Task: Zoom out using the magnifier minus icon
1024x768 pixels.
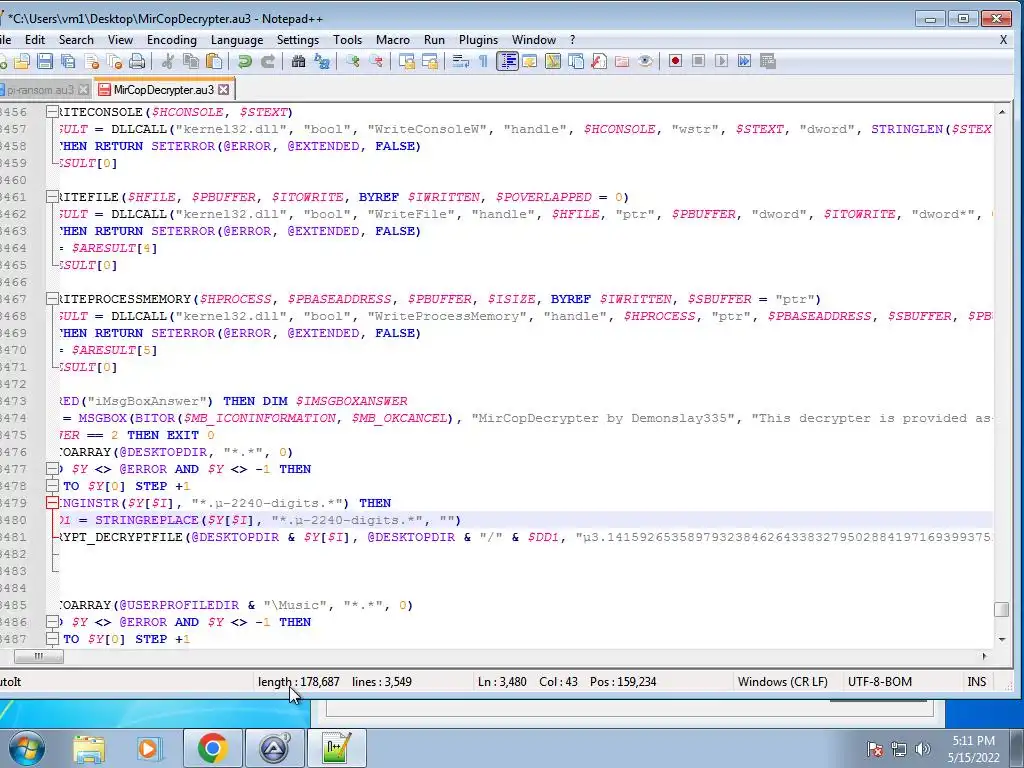Action: pyautogui.click(x=376, y=61)
